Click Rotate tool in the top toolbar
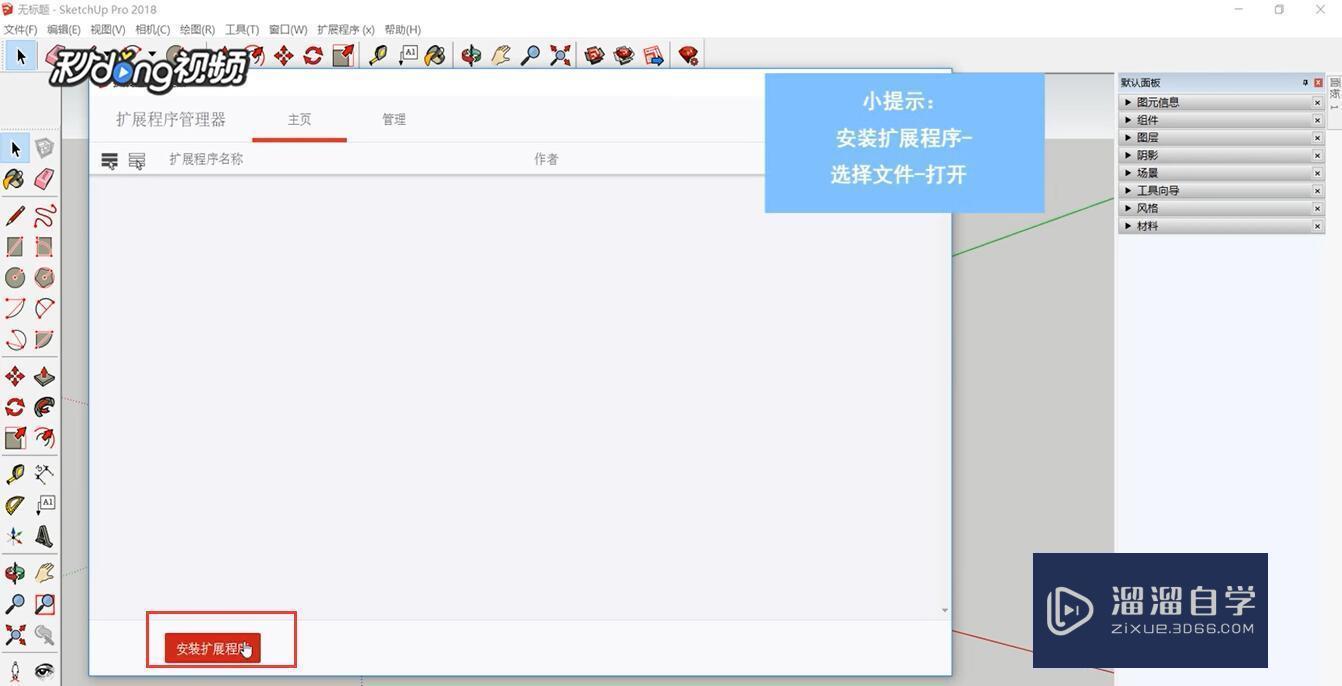This screenshot has height=686, width=1342. click(313, 56)
